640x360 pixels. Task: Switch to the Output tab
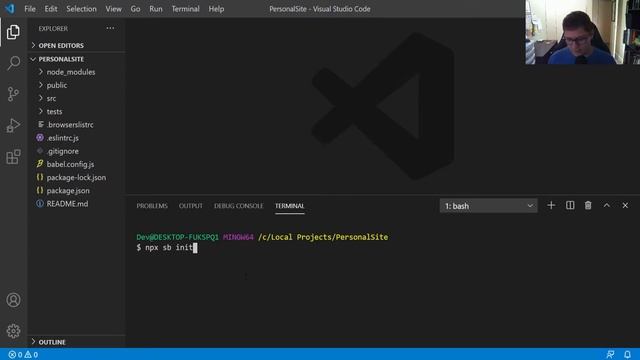click(x=191, y=206)
